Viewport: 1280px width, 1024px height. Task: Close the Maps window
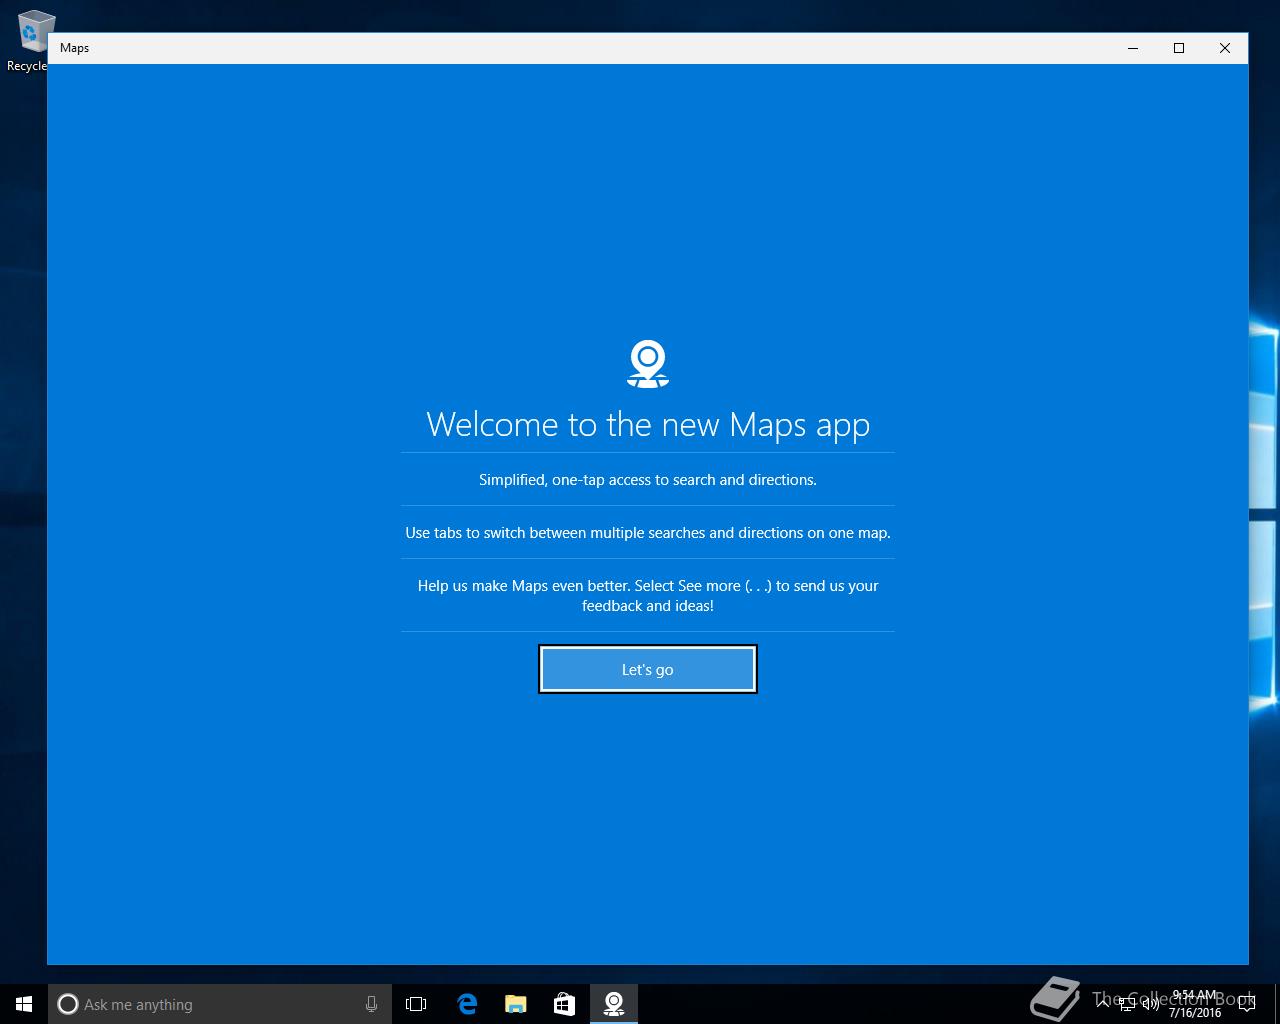tap(1225, 48)
